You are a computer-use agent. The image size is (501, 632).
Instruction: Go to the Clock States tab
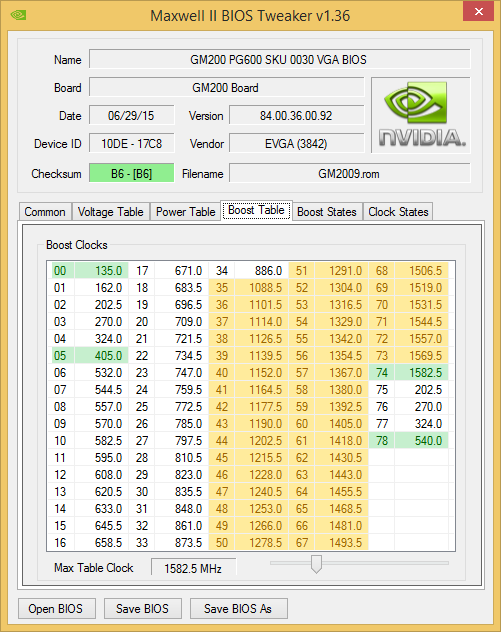tap(398, 212)
